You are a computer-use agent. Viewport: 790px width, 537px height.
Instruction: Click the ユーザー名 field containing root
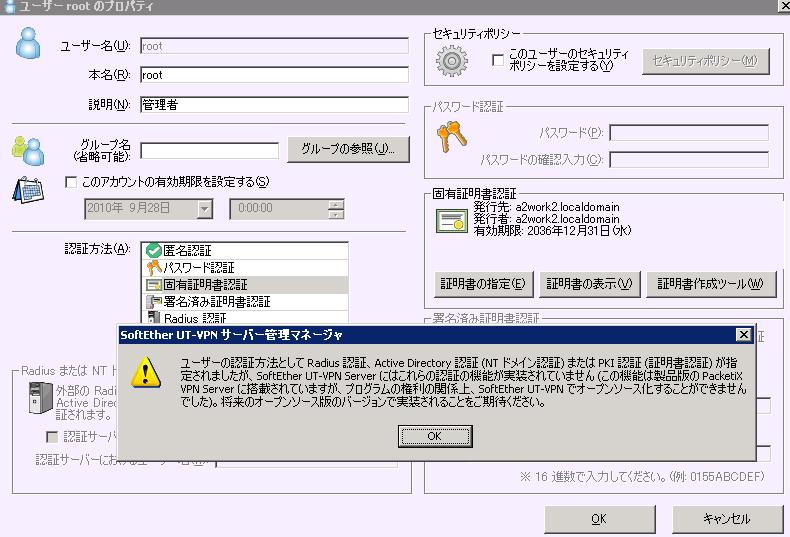coord(274,46)
